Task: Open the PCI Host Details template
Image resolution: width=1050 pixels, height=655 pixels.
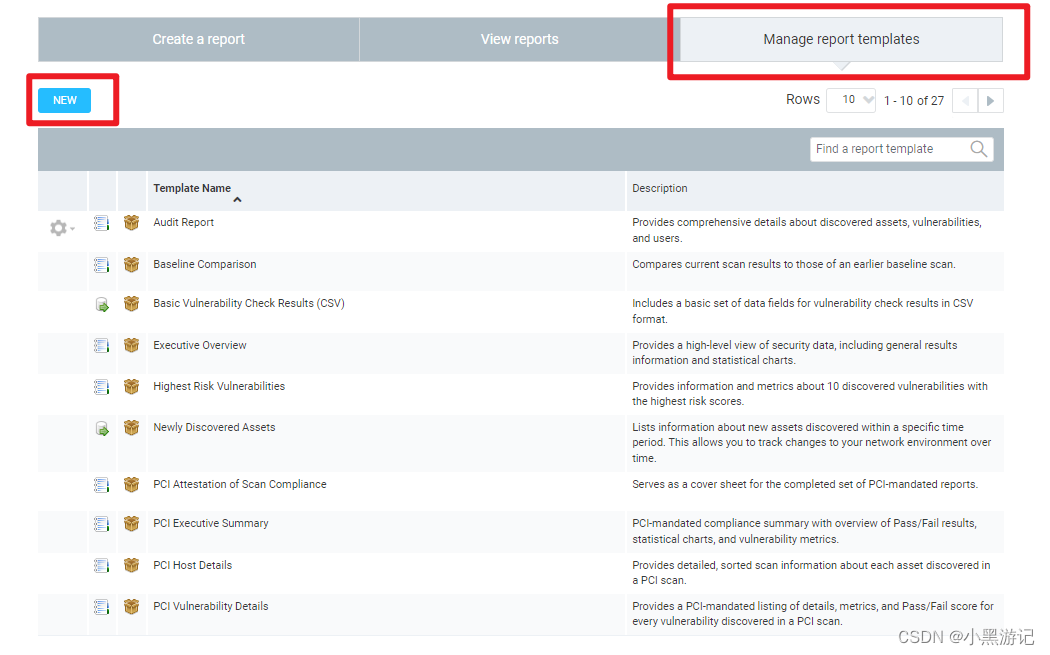Action: pyautogui.click(x=193, y=565)
